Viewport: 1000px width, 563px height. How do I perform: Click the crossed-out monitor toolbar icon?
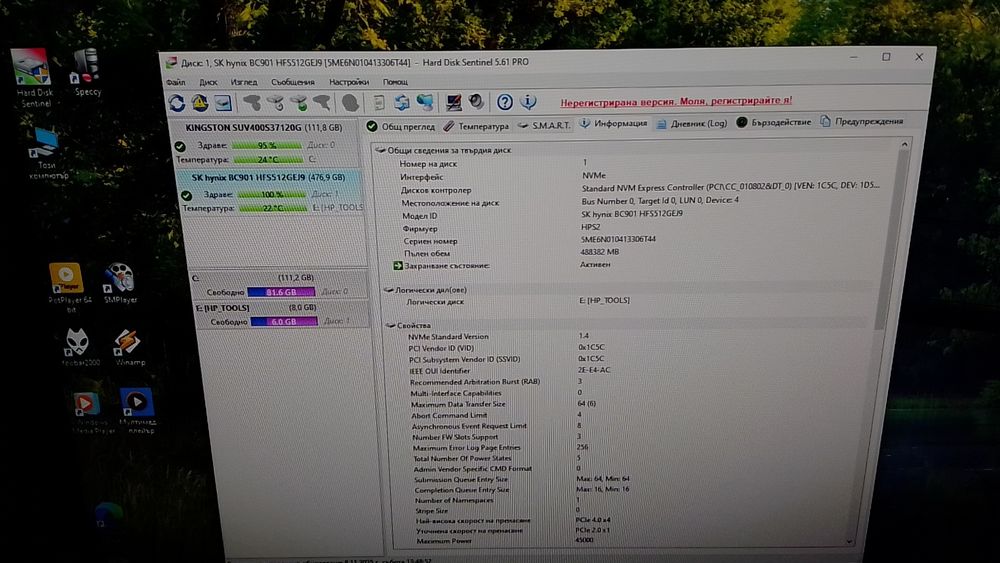[453, 102]
